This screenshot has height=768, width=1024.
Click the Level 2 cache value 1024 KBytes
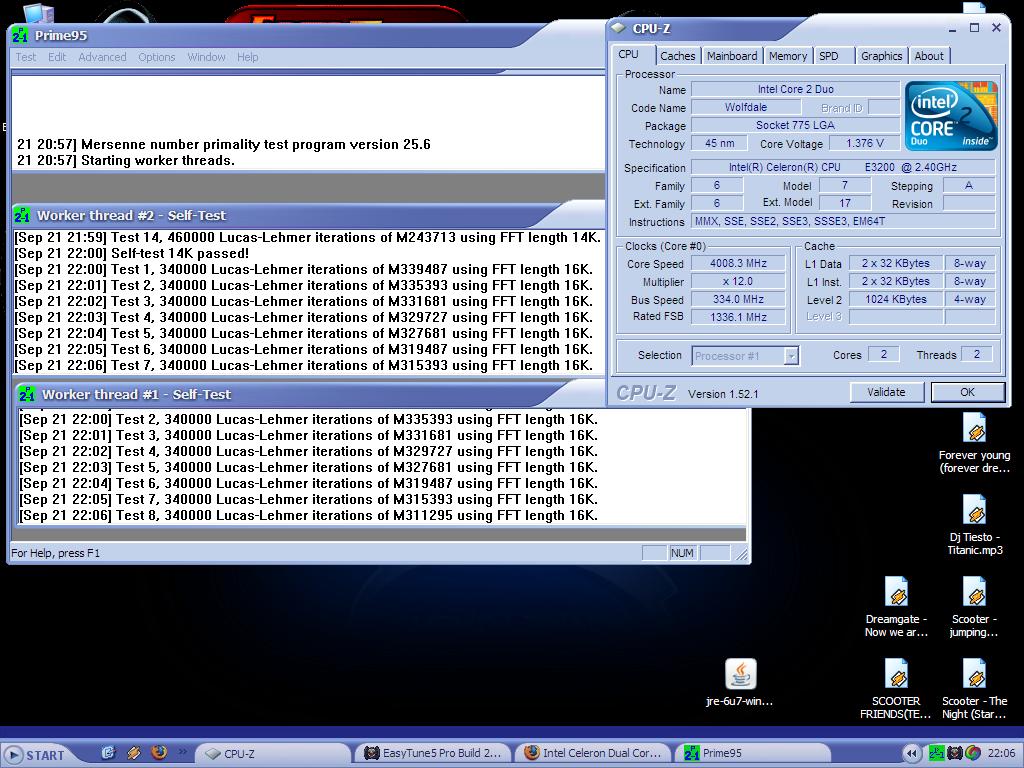point(895,299)
